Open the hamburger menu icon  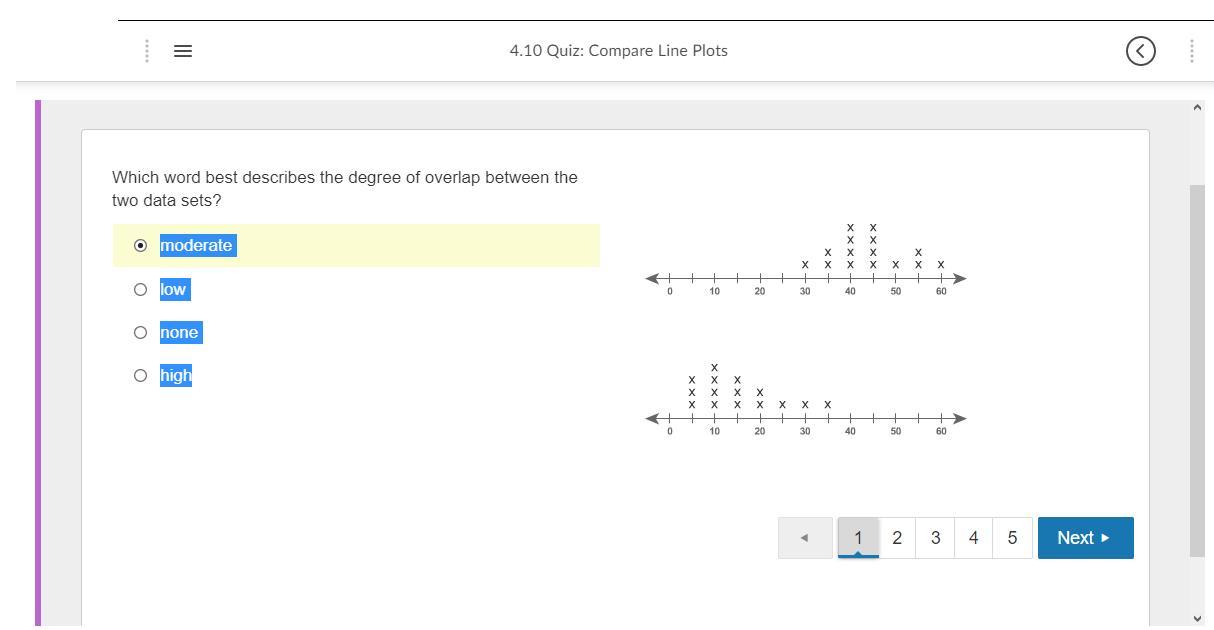point(182,50)
